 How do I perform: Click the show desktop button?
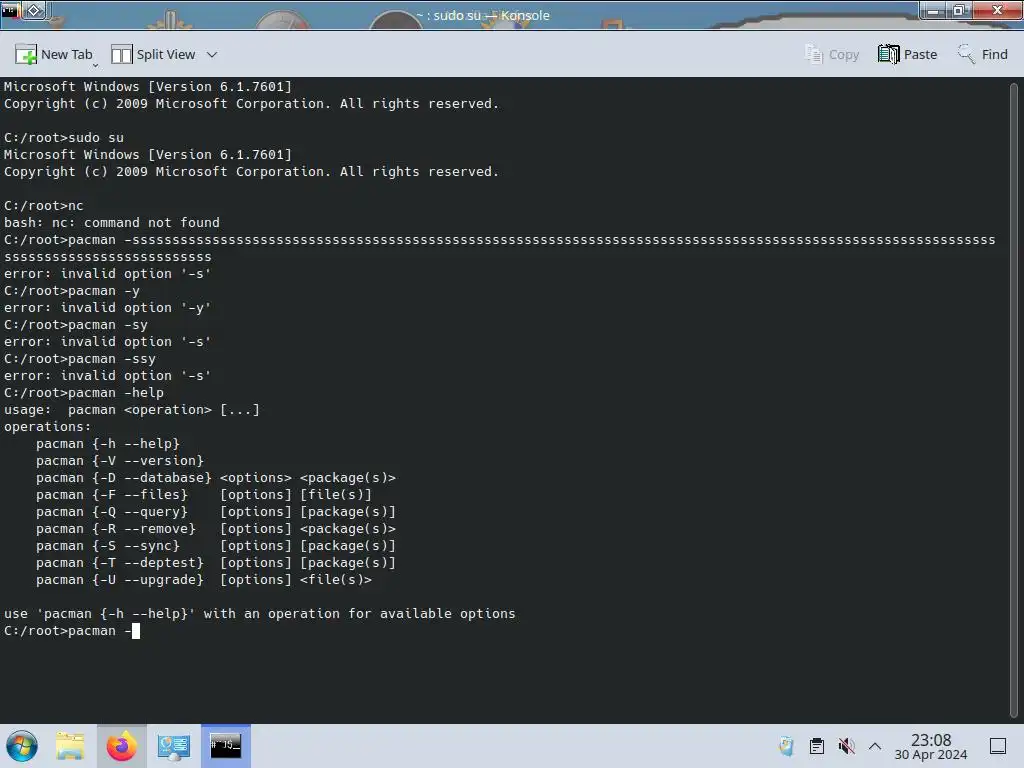click(998, 746)
